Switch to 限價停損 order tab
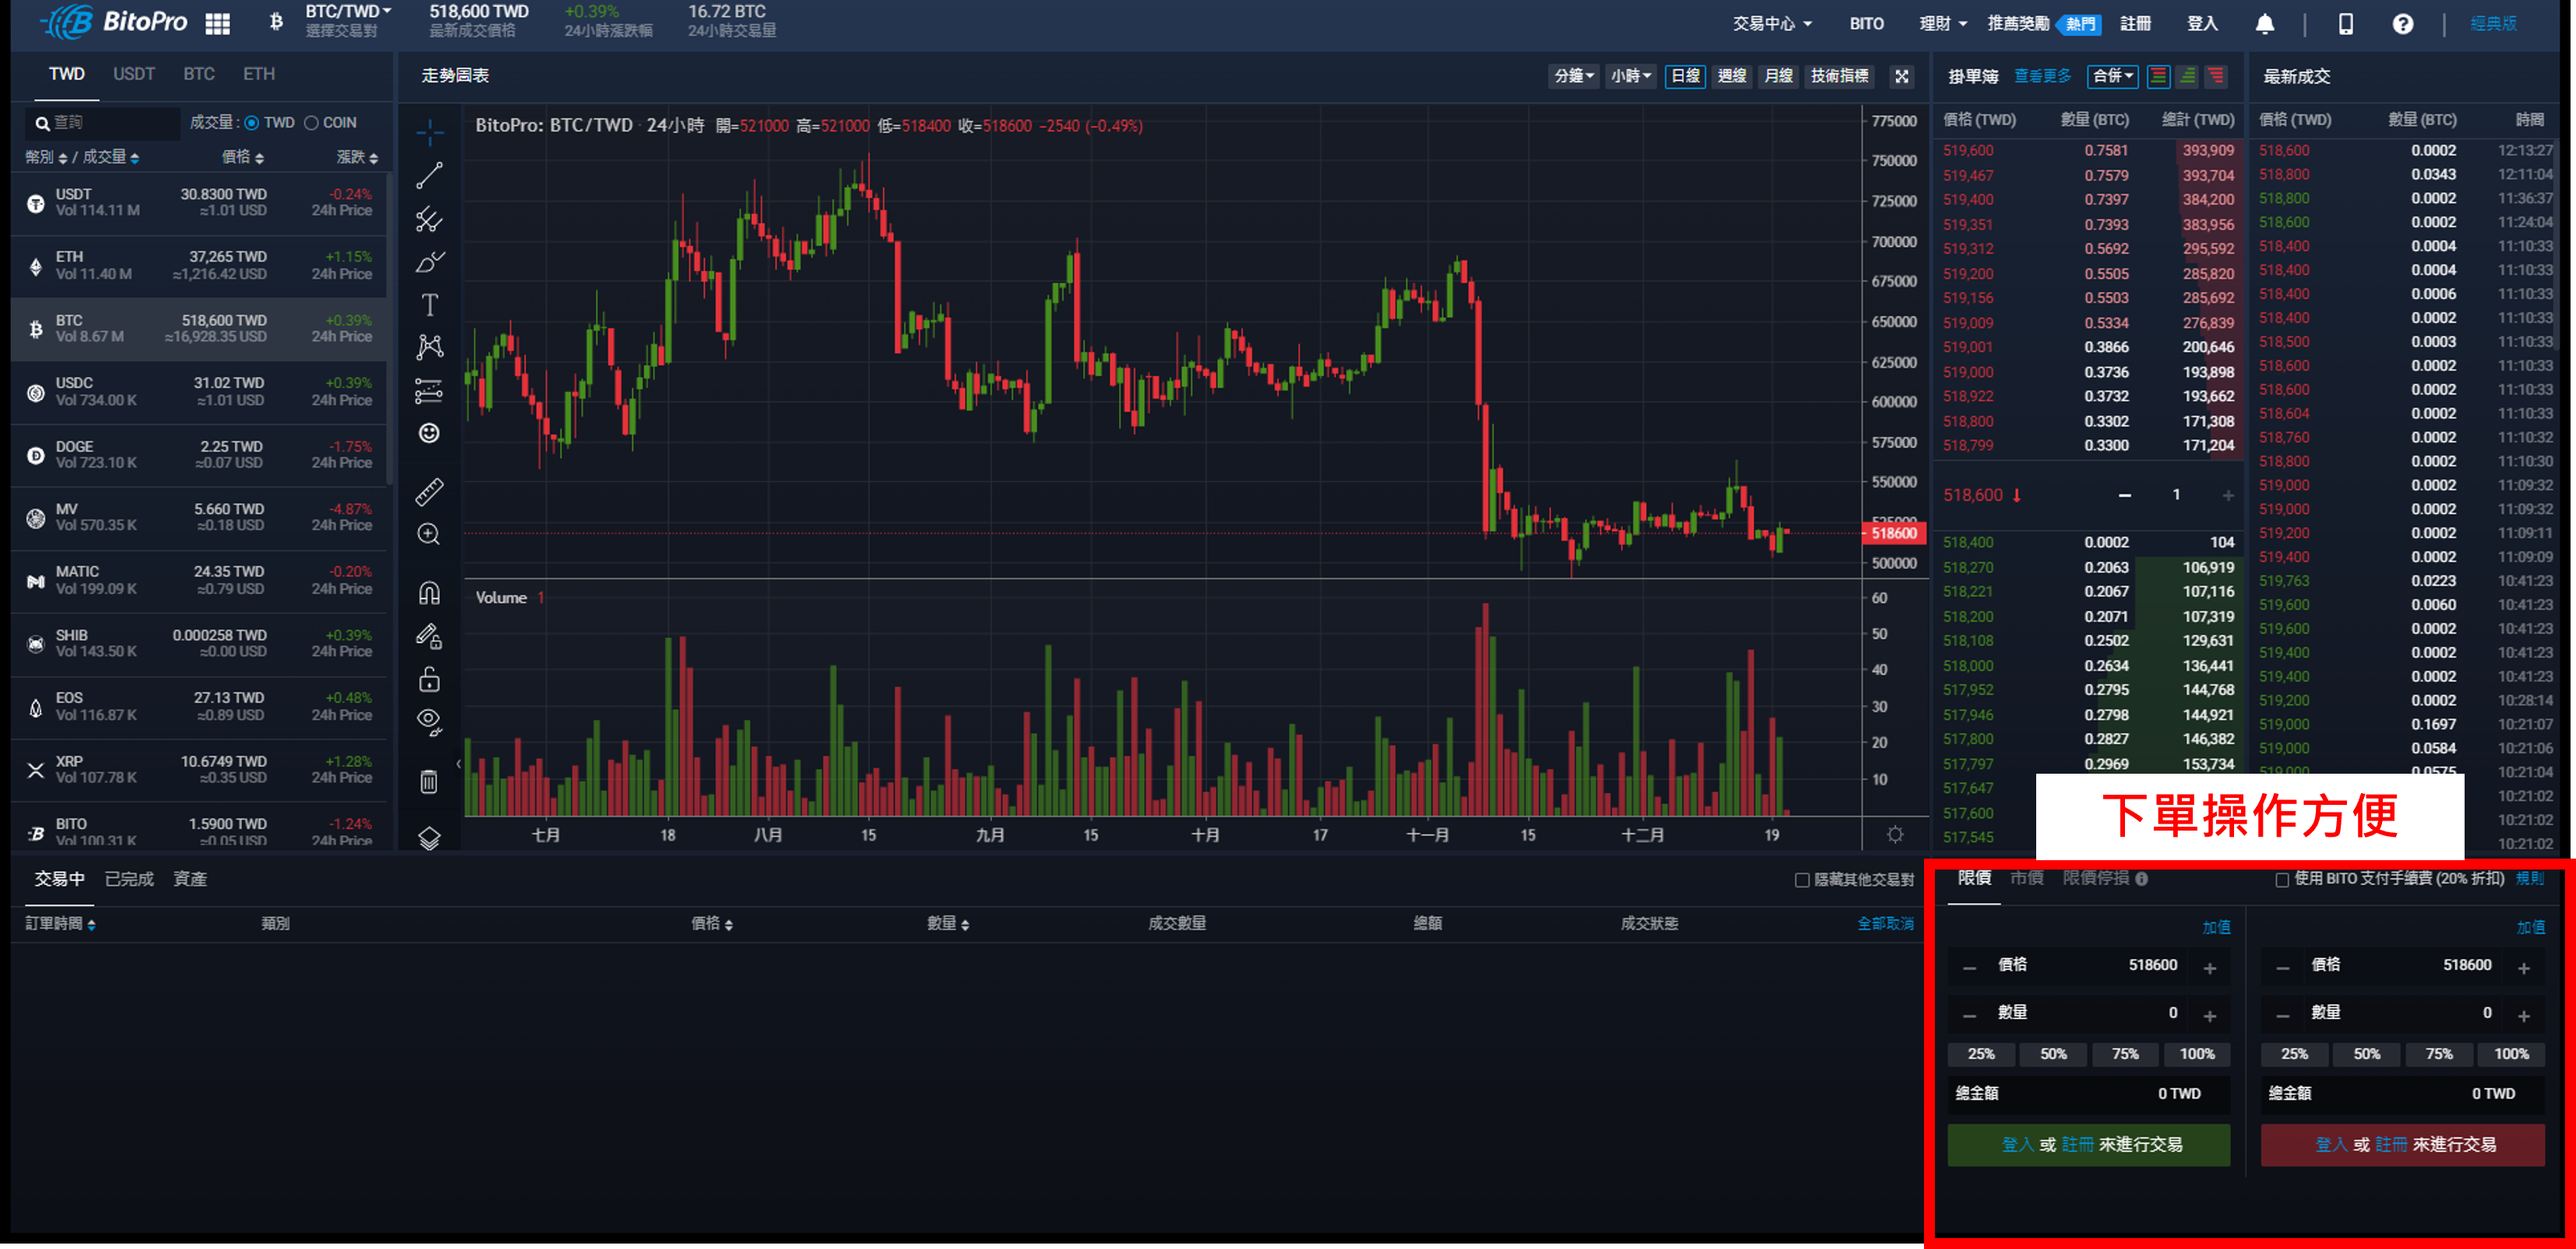 (2095, 878)
